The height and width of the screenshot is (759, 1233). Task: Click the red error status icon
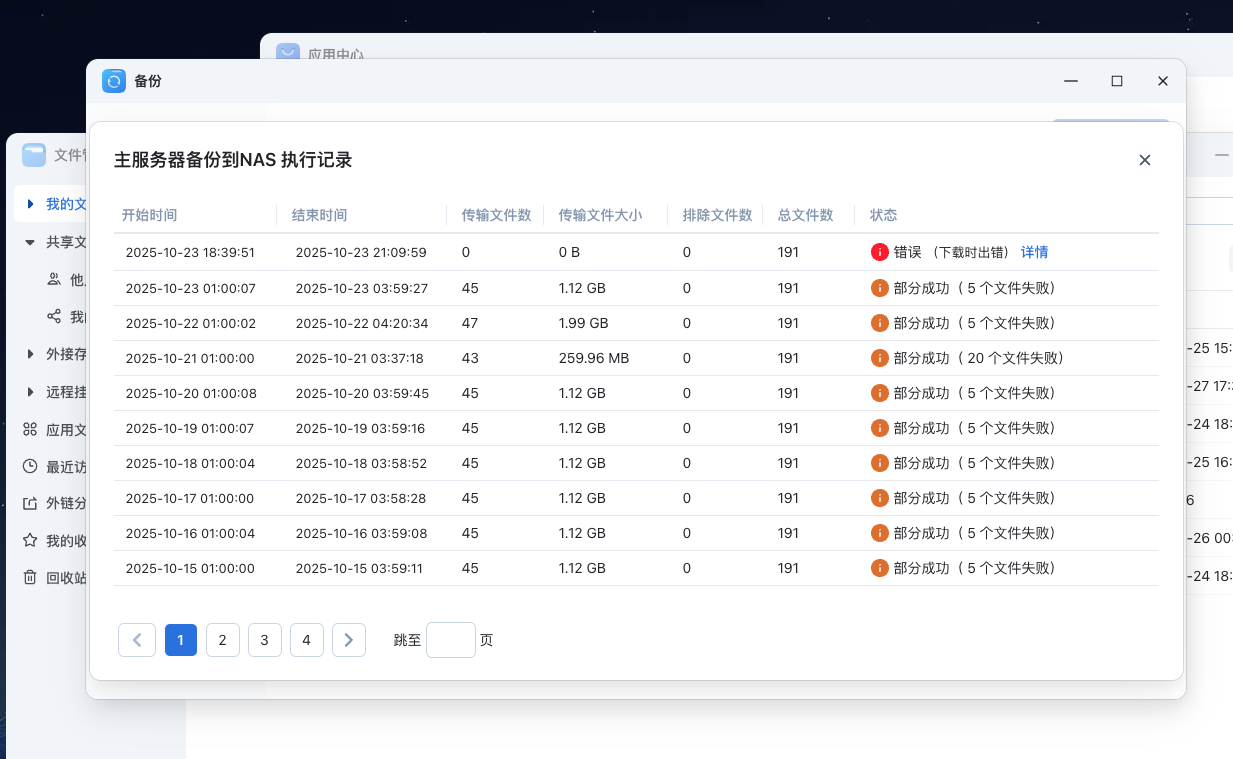click(880, 252)
